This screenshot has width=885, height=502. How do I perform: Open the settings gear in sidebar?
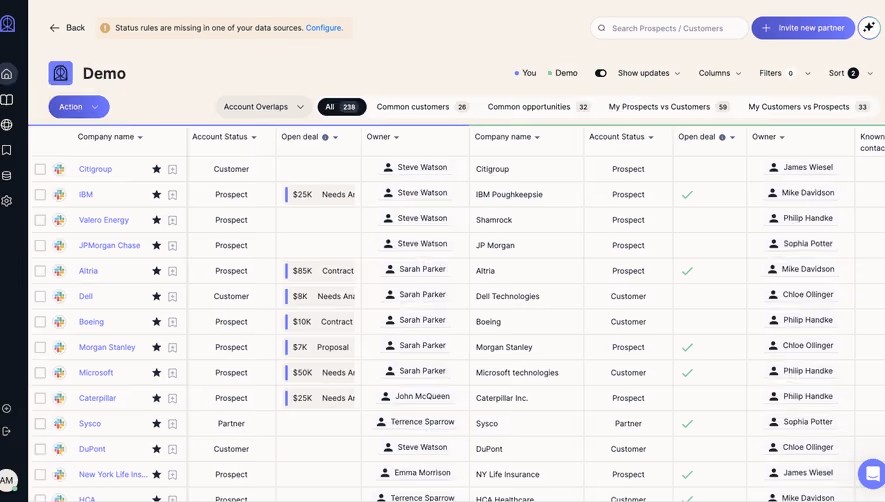7,201
